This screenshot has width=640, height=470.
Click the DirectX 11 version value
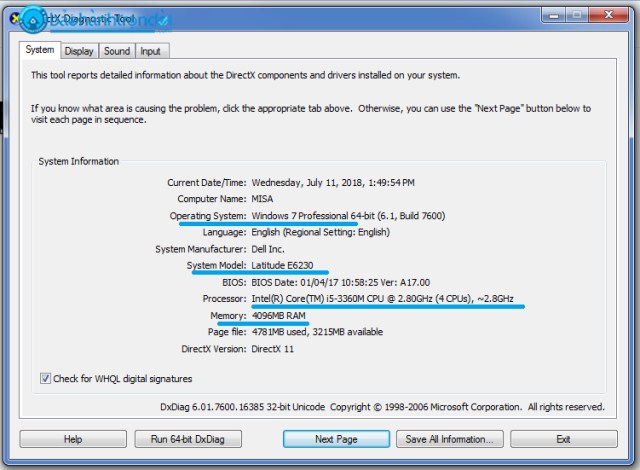[x=272, y=349]
